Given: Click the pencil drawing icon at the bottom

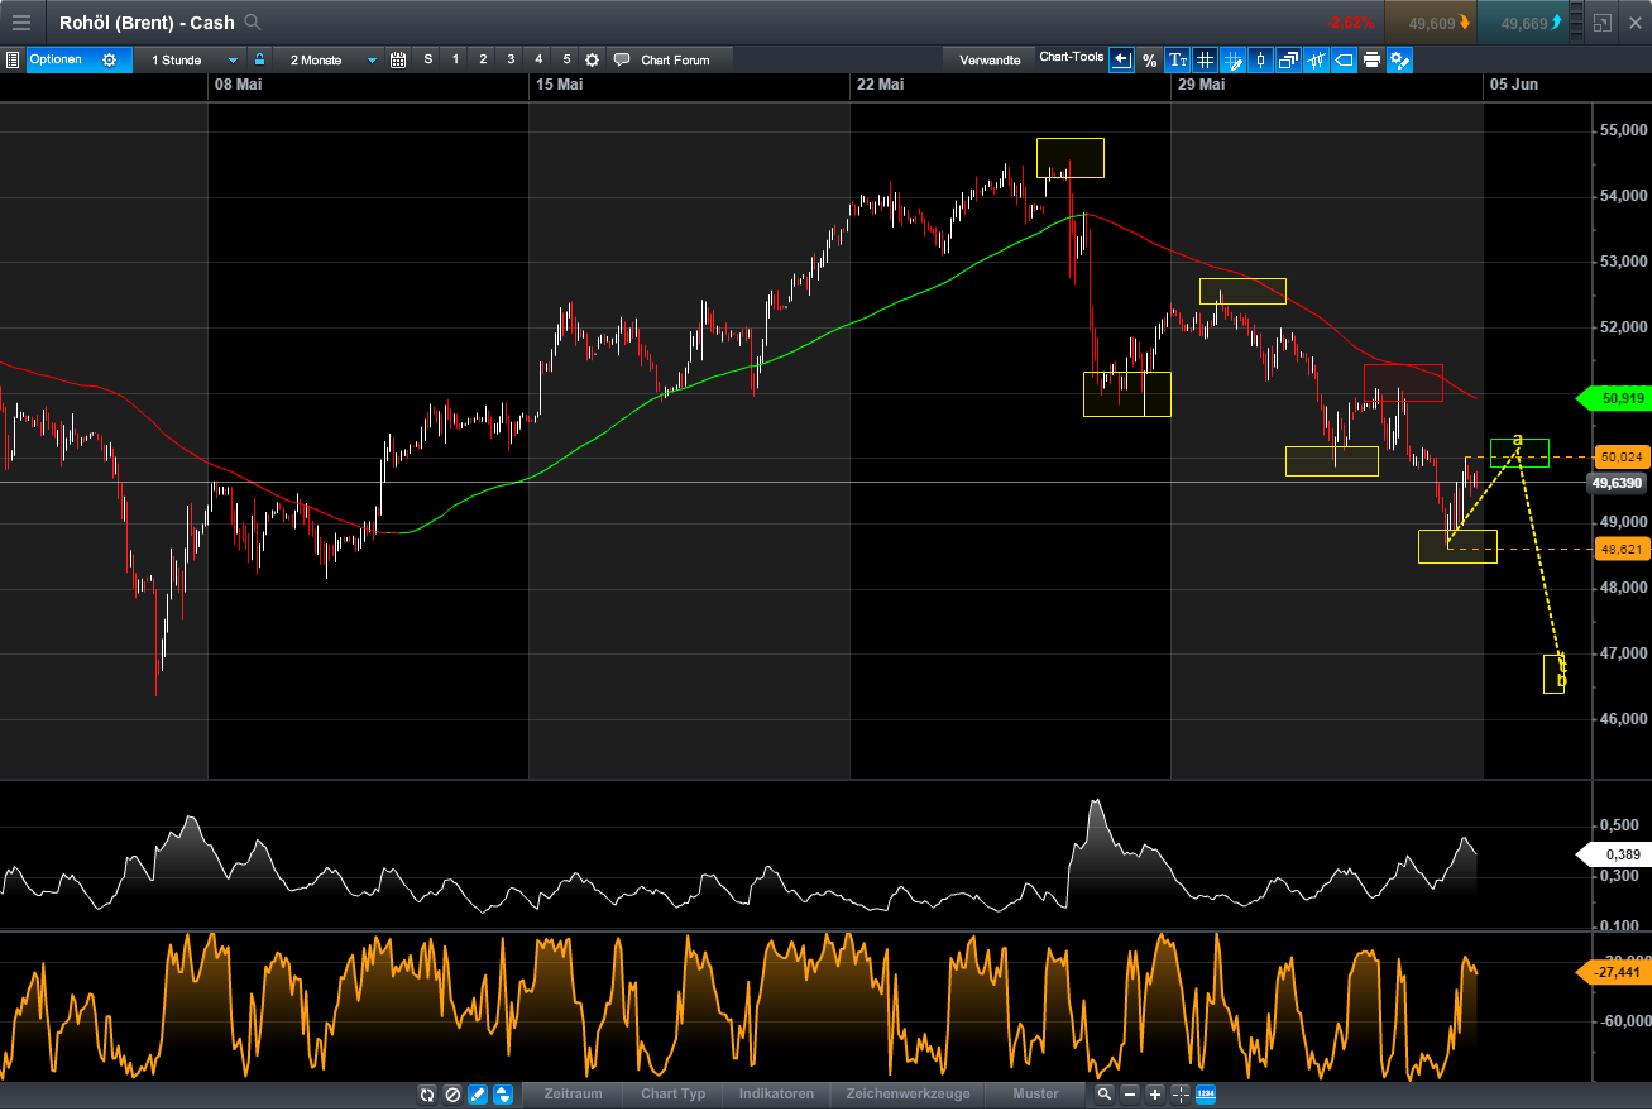Looking at the screenshot, I should point(477,1094).
